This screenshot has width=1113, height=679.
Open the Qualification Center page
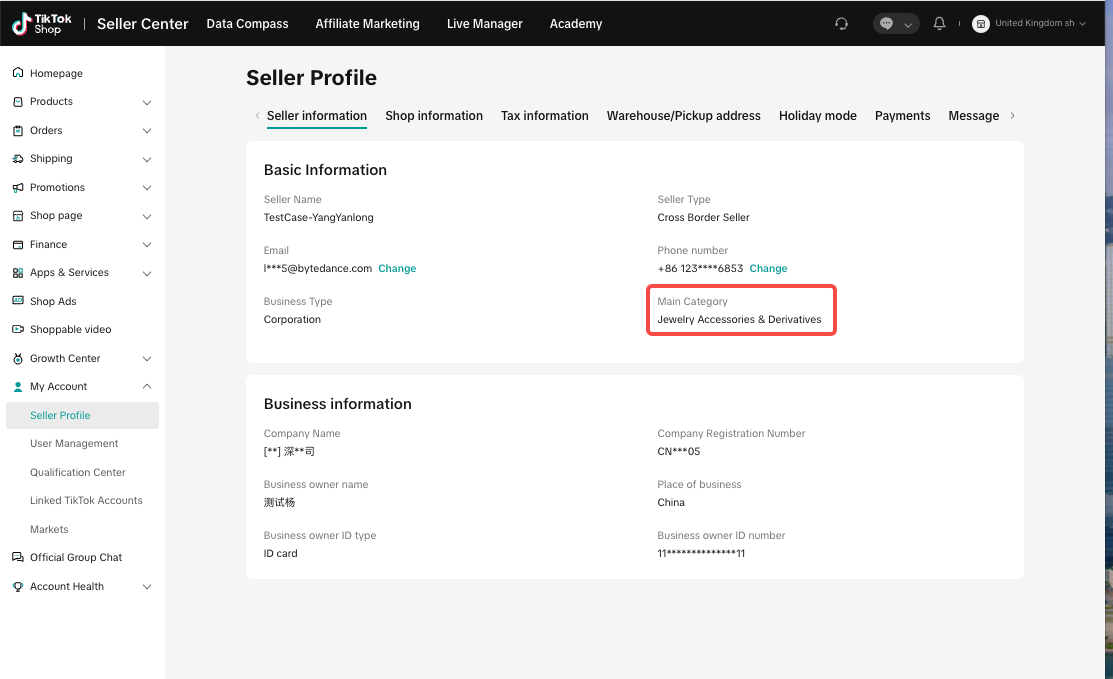pyautogui.click(x=78, y=473)
